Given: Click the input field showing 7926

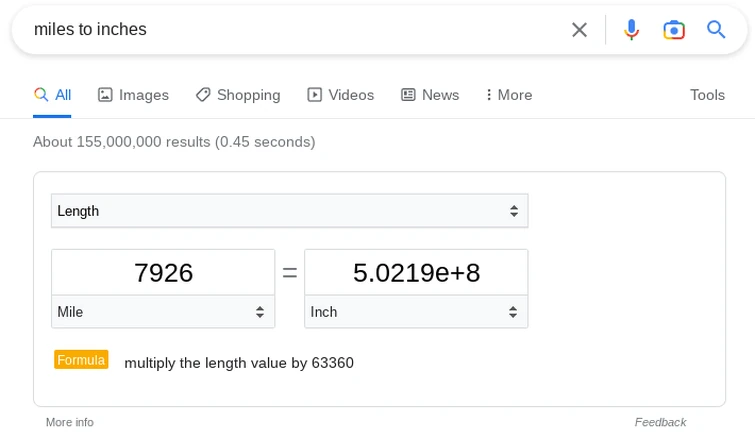Looking at the screenshot, I should 163,273.
